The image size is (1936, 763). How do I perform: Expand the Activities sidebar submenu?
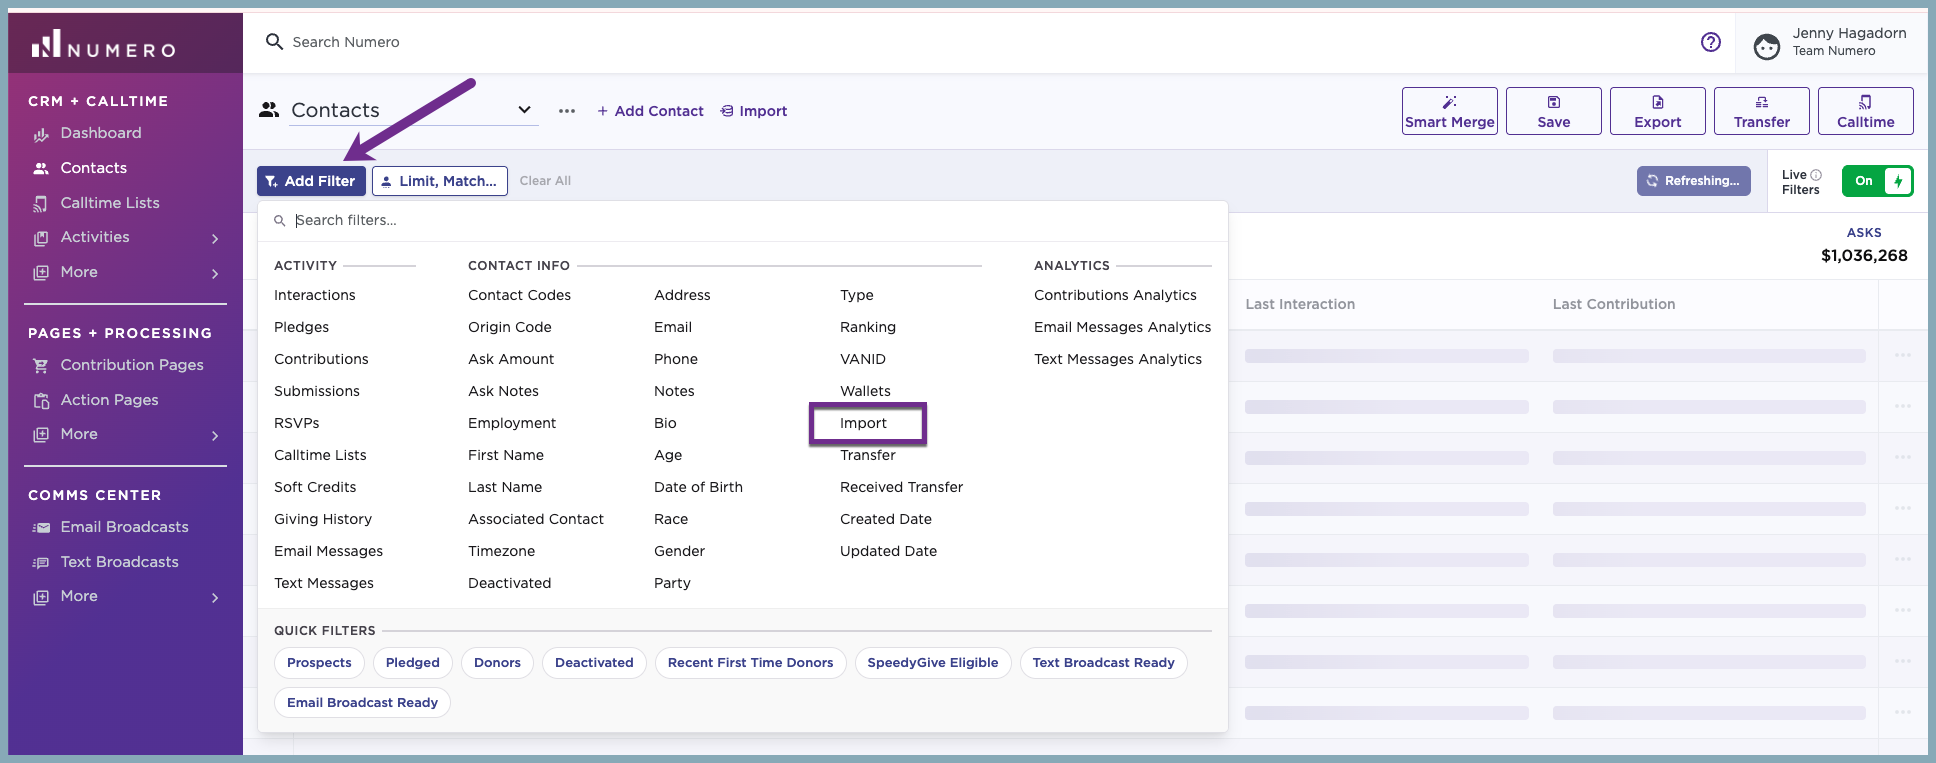[x=215, y=238]
